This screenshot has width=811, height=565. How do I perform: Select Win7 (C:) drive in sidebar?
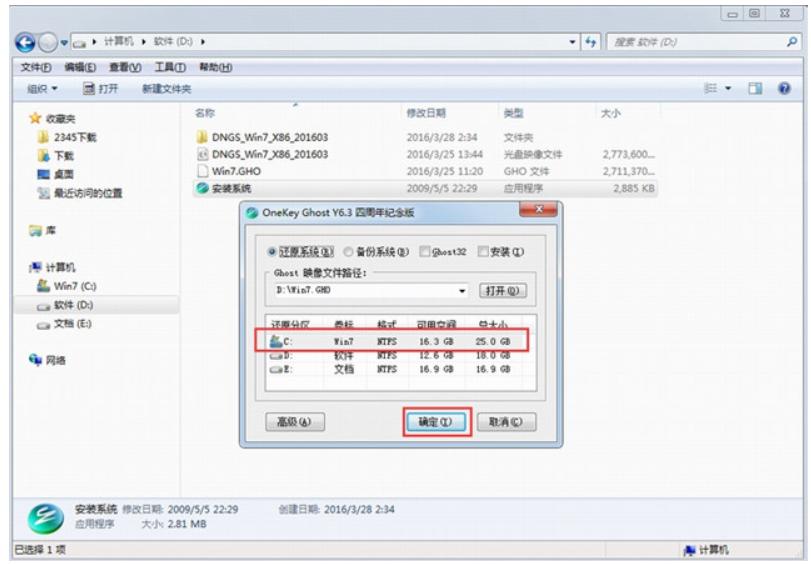67,286
